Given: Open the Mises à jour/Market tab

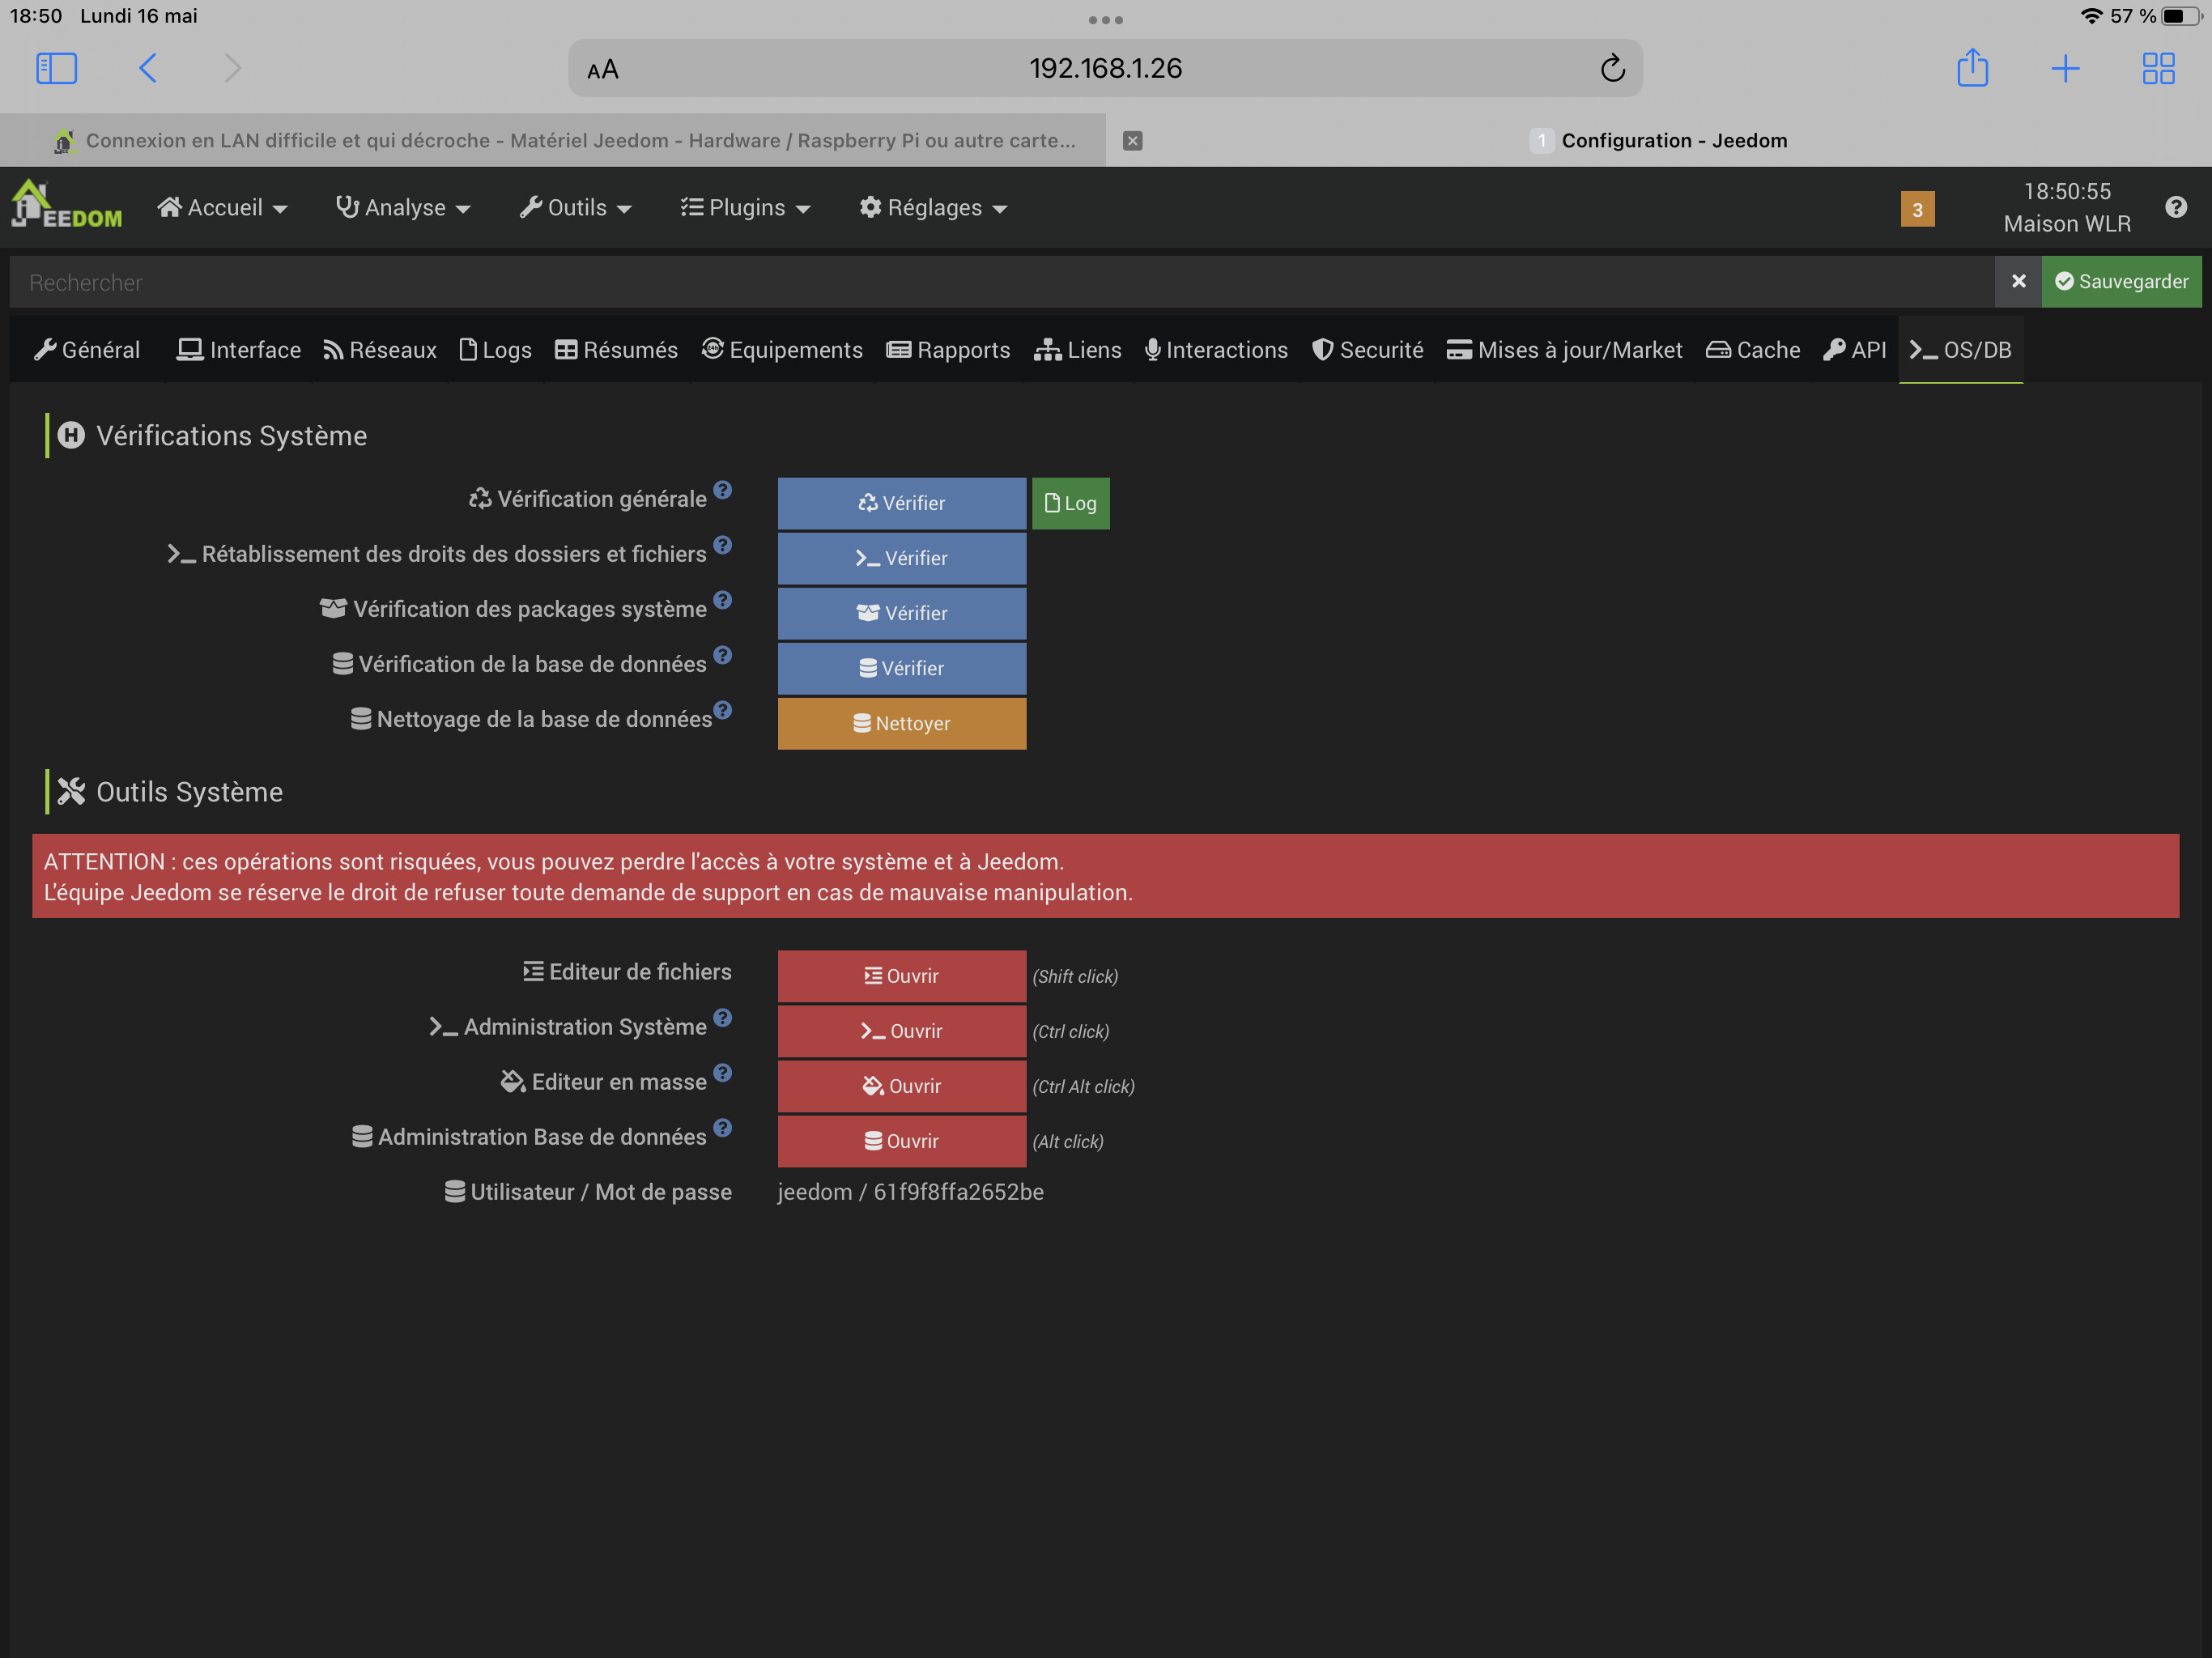Looking at the screenshot, I should 1564,350.
